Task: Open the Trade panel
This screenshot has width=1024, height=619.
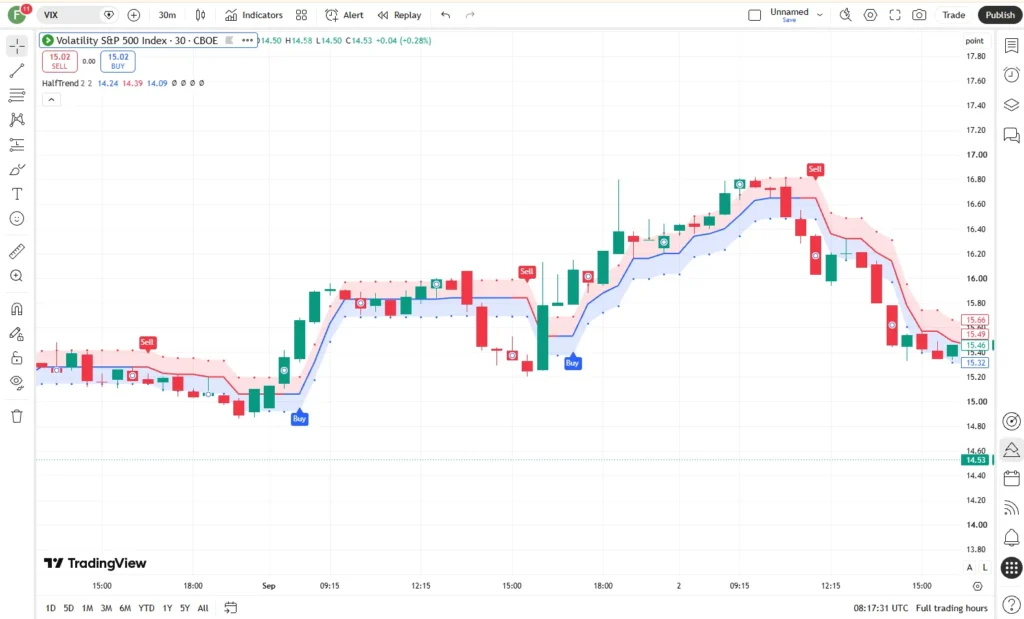Action: pyautogui.click(x=953, y=15)
